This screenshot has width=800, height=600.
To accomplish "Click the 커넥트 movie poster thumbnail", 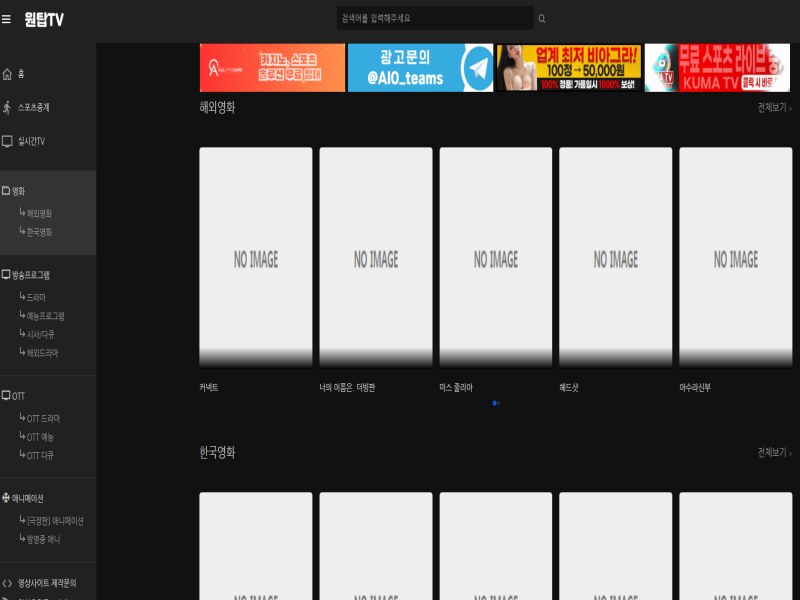I will [x=255, y=258].
